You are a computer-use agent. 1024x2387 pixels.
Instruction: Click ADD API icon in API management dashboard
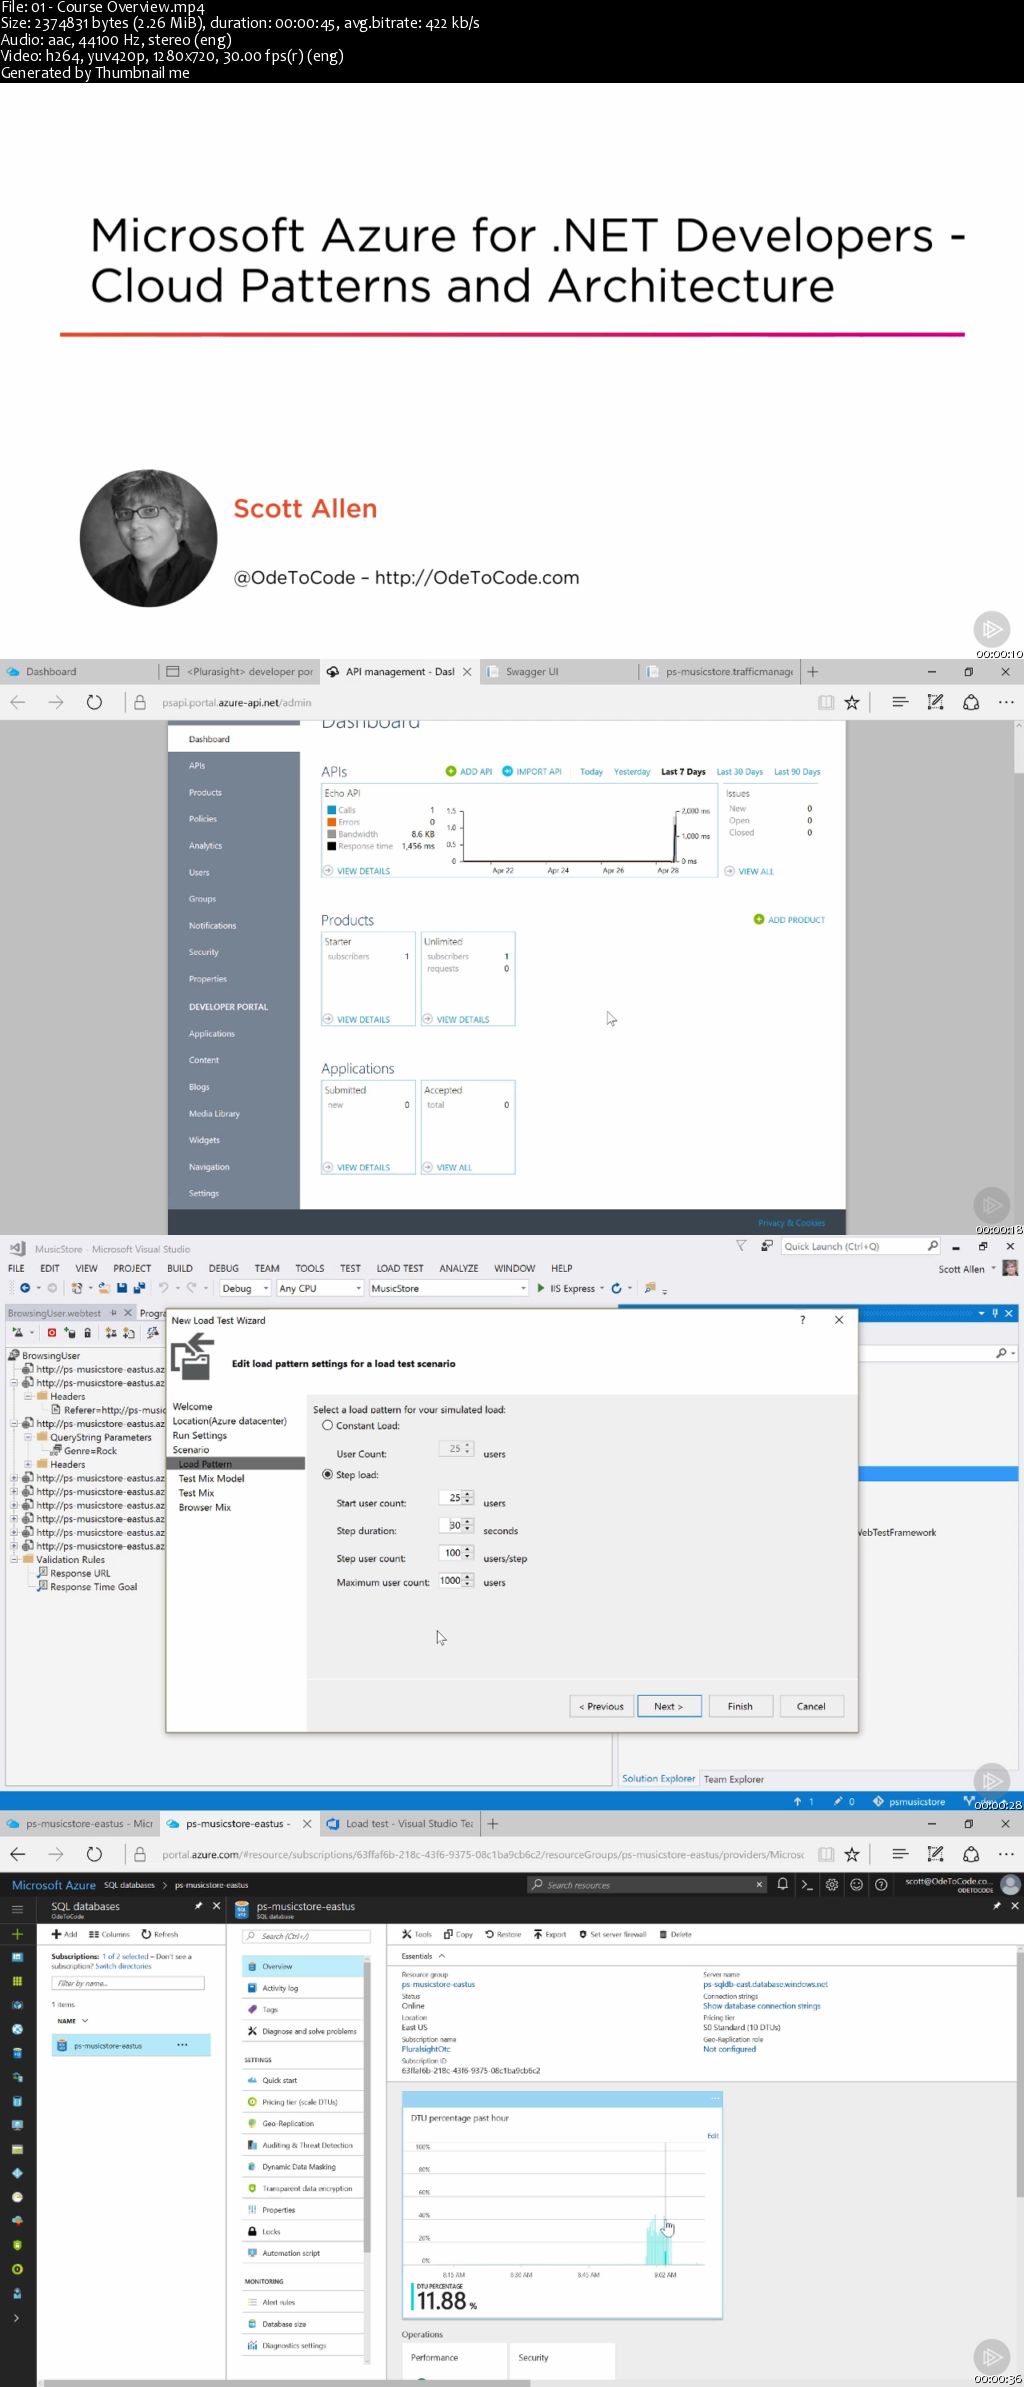pos(450,771)
